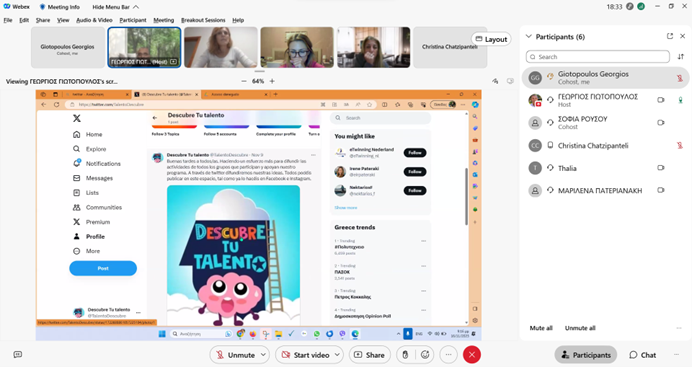The image size is (692, 367).
Task: Select Giotopoulos Georgios video tile
Action: (x=68, y=47)
